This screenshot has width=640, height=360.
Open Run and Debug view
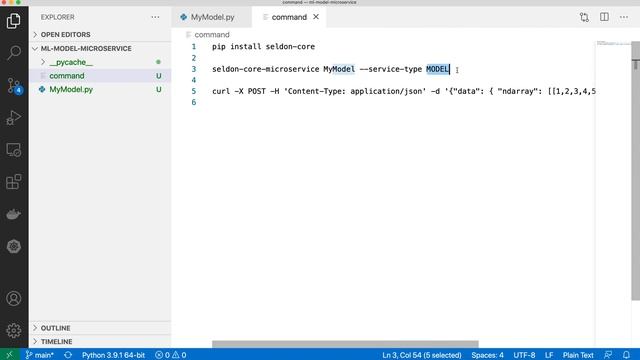coord(13,118)
